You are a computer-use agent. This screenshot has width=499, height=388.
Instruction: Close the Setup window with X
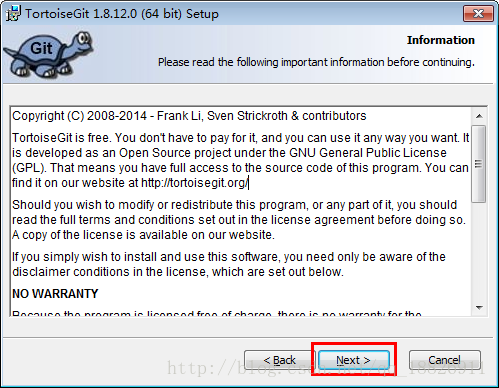(x=478, y=14)
